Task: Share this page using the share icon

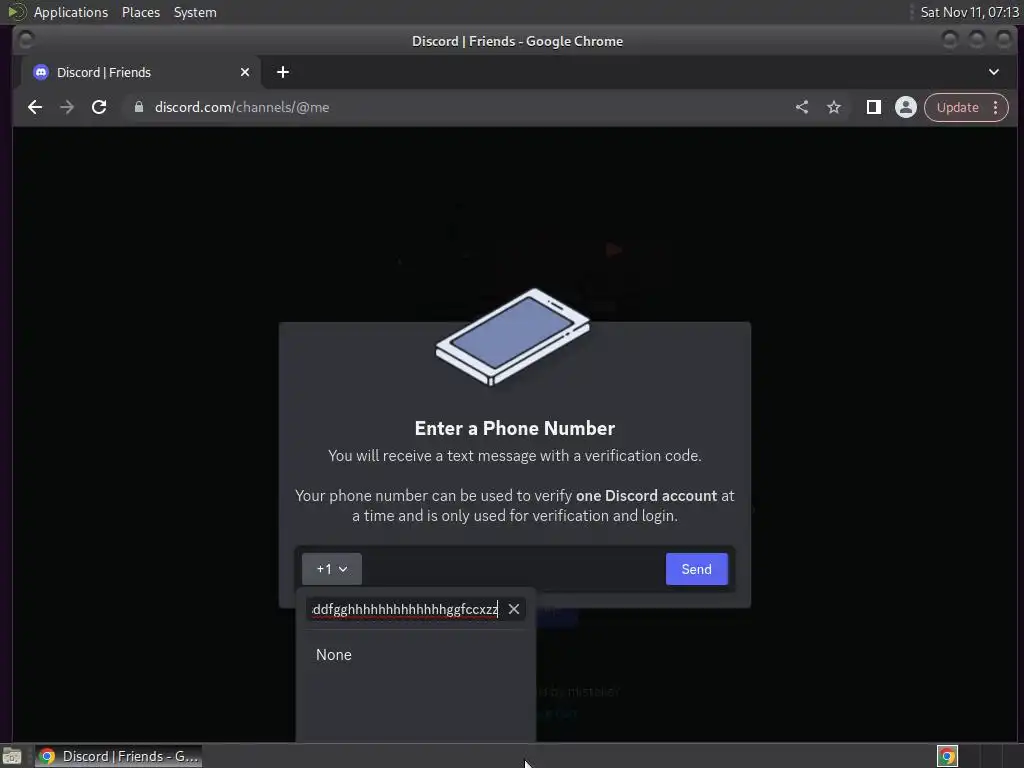Action: click(x=802, y=107)
